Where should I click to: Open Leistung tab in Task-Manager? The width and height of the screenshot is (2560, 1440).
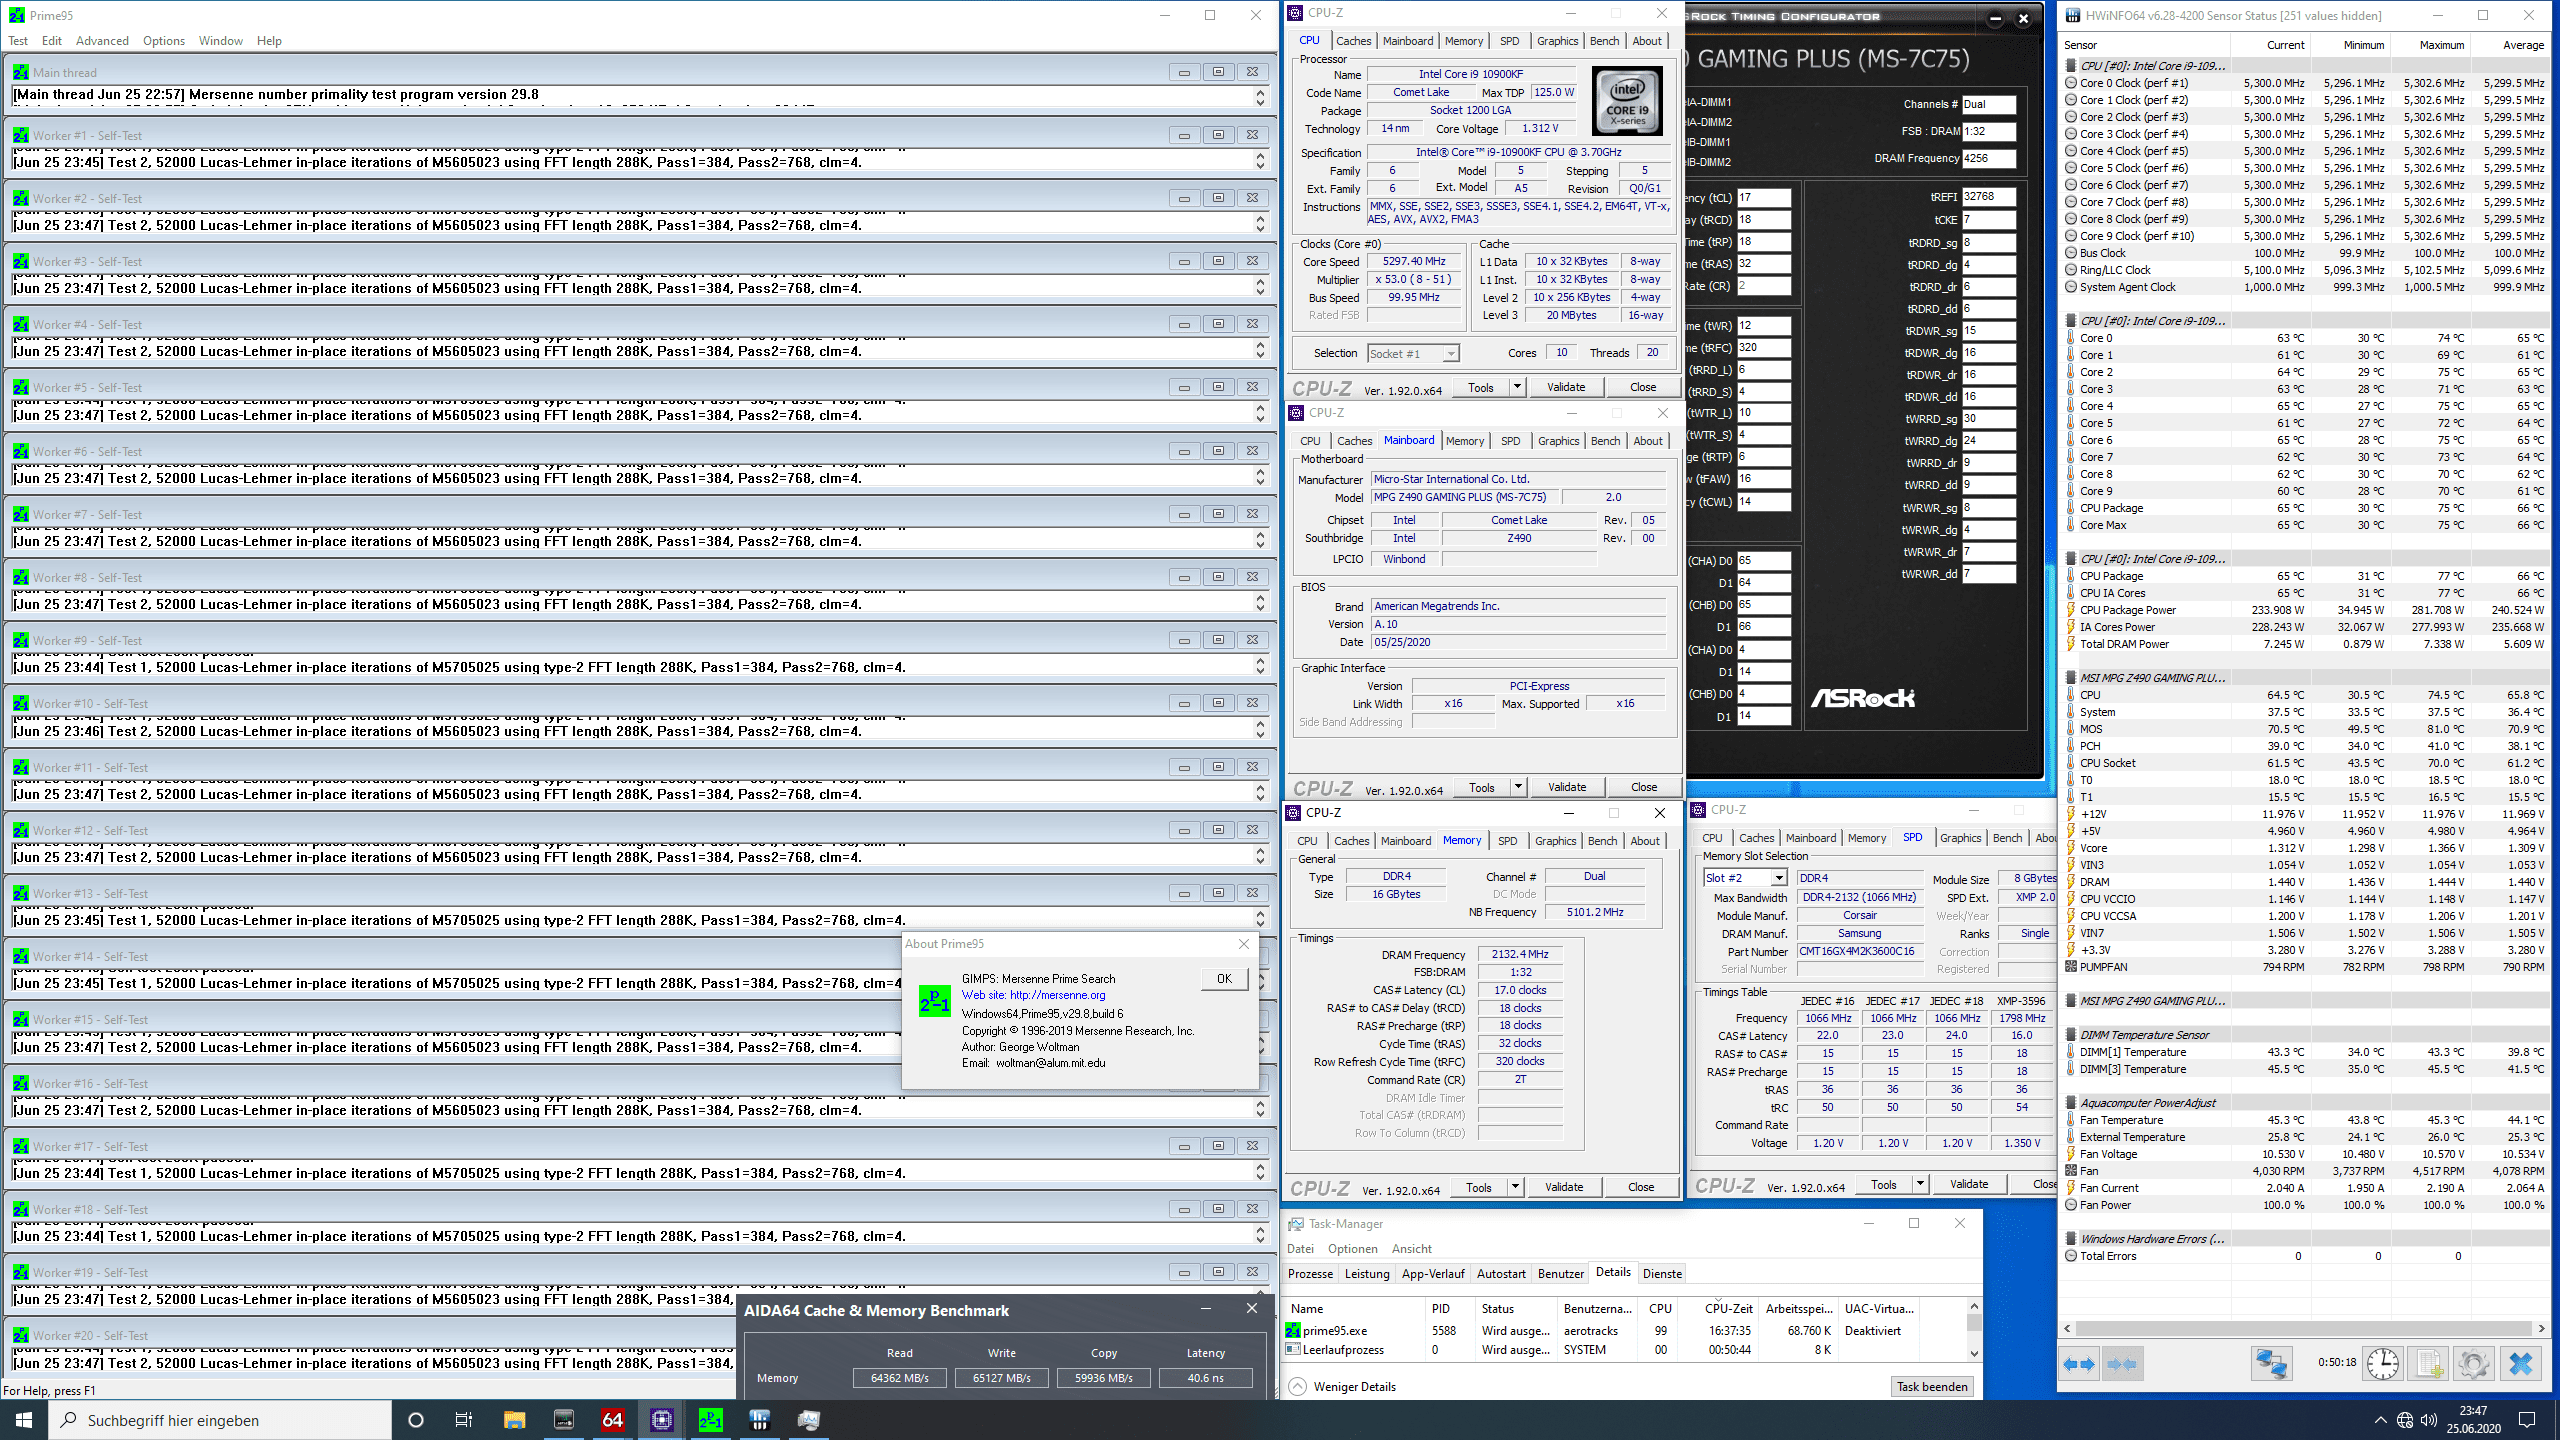coord(1366,1273)
